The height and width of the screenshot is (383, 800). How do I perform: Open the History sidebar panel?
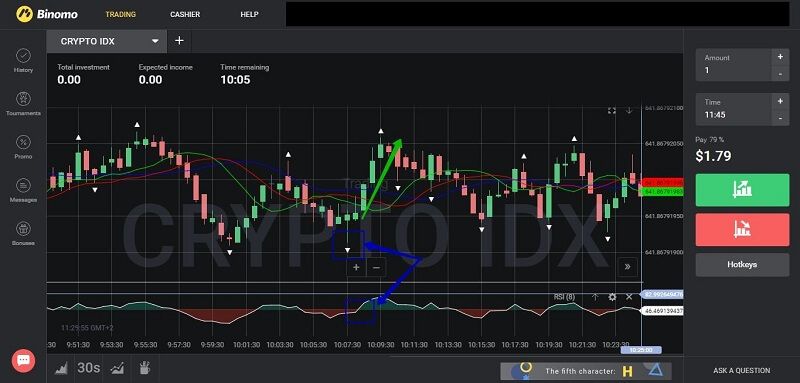coord(23,60)
